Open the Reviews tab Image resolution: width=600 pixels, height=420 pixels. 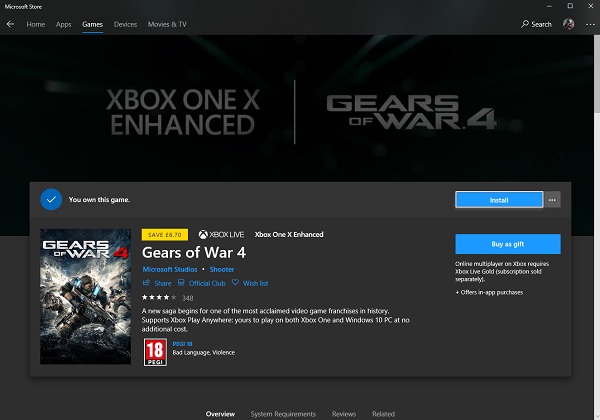(344, 414)
